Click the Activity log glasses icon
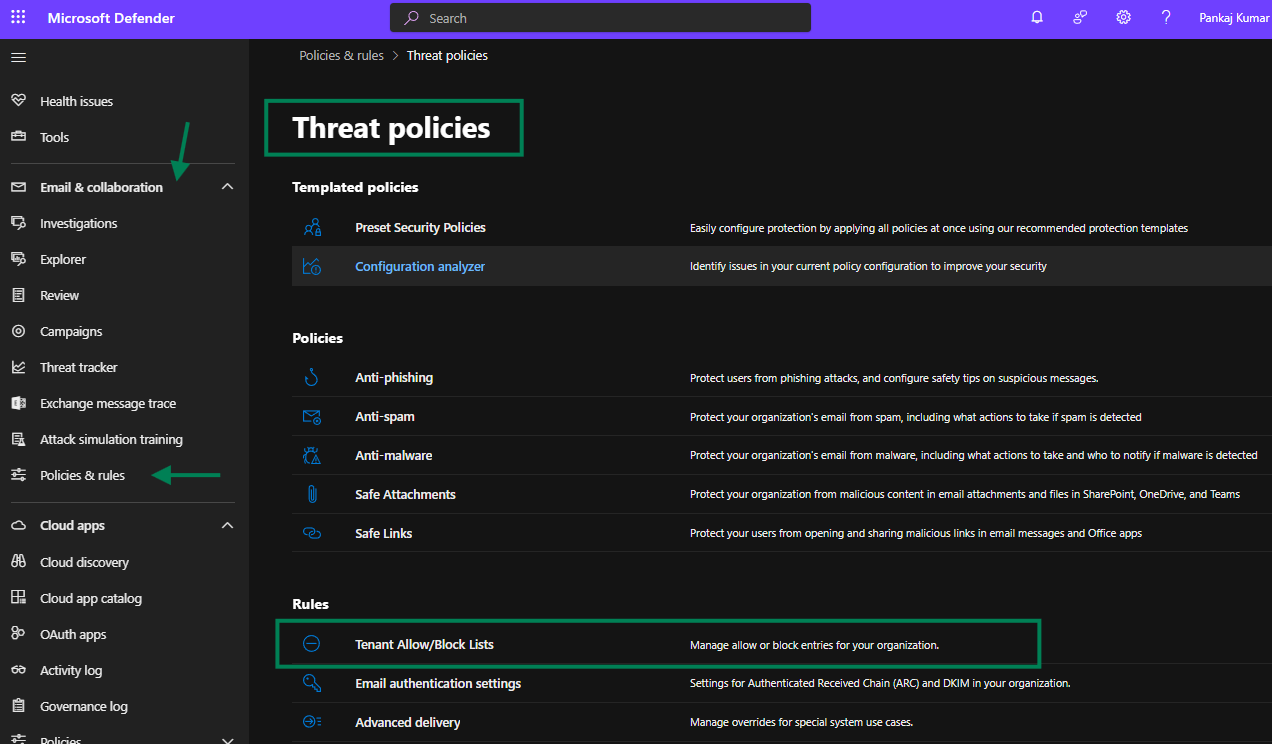This screenshot has width=1272, height=744. click(18, 670)
